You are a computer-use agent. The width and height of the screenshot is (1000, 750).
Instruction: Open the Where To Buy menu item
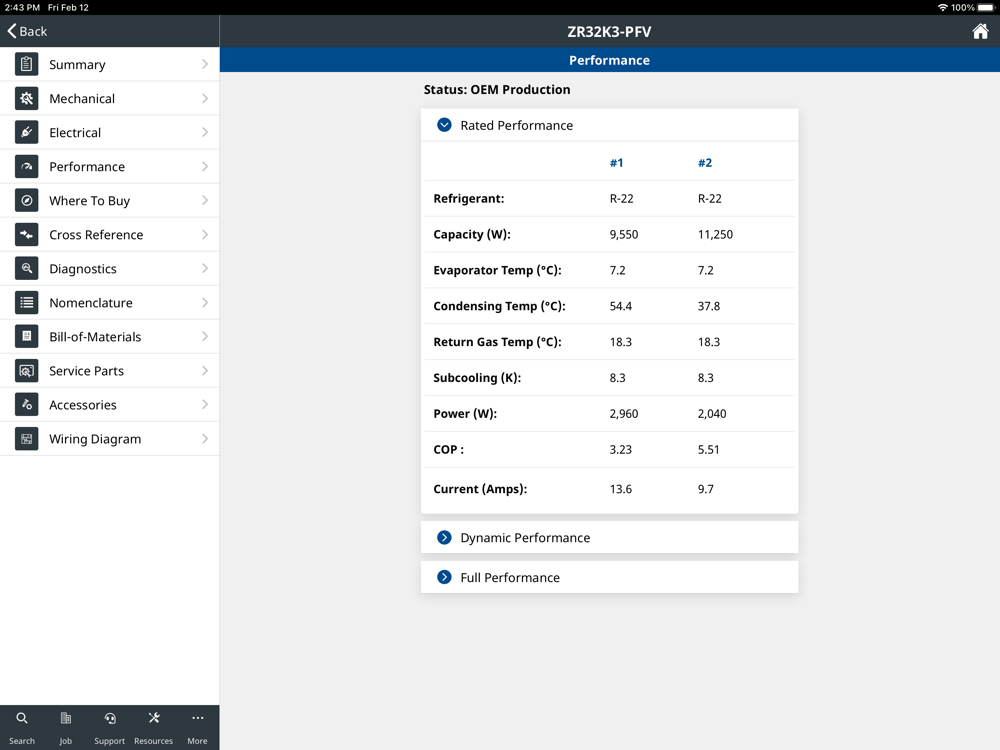(x=110, y=200)
